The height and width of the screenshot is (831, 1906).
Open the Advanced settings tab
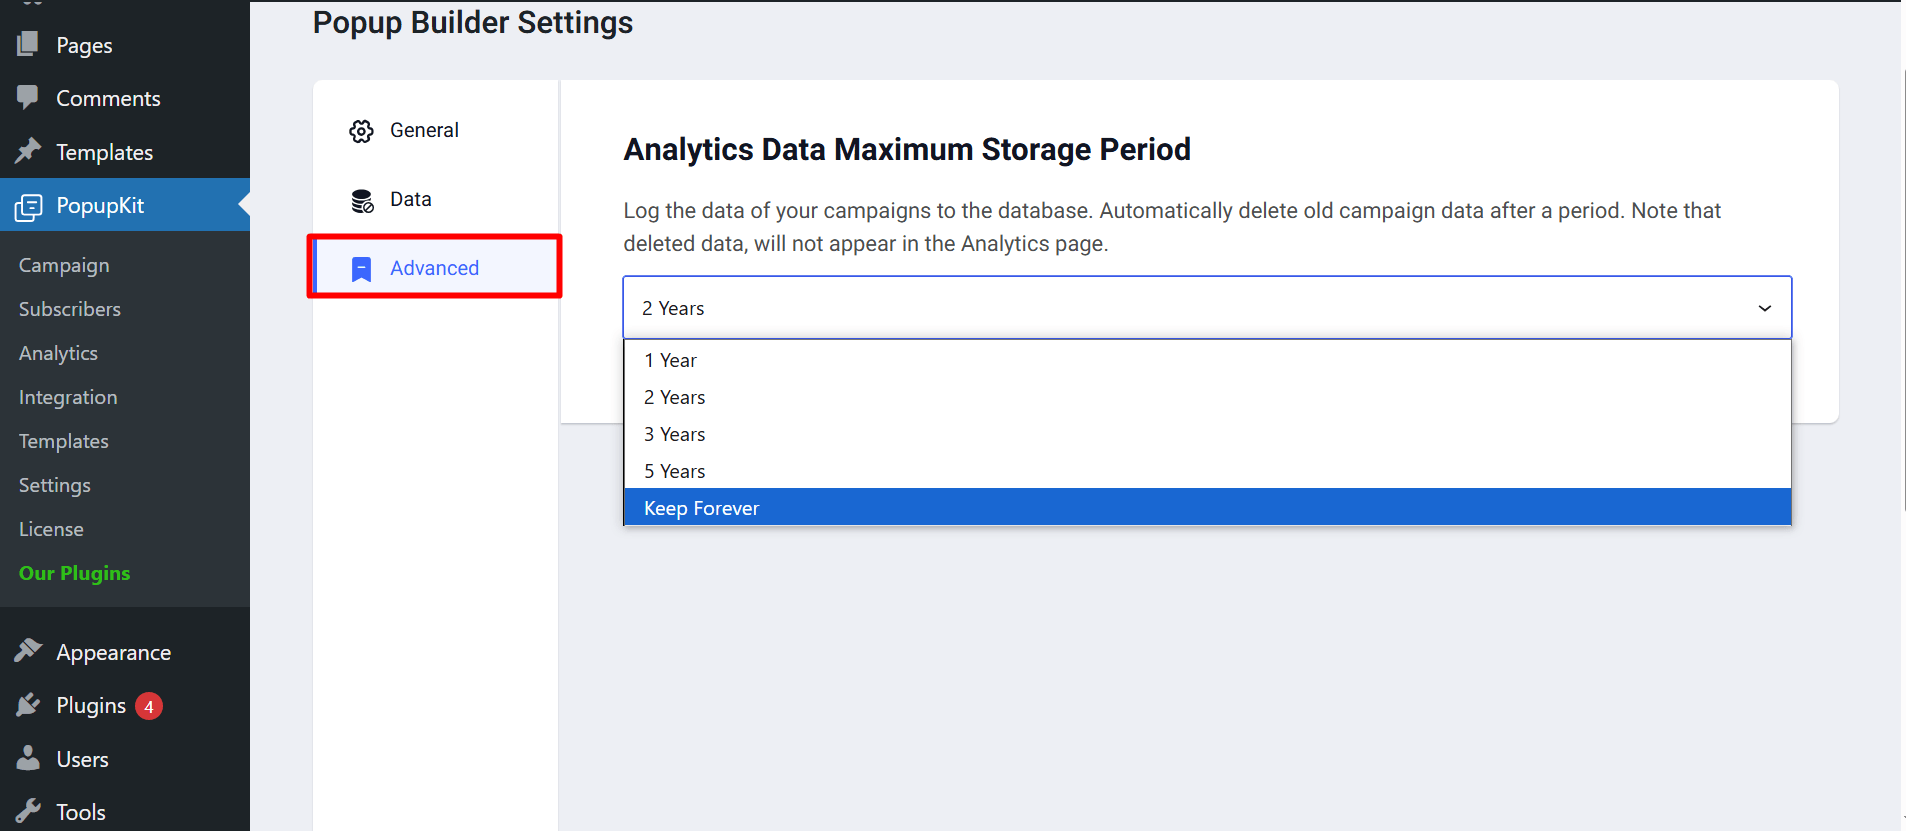434,268
